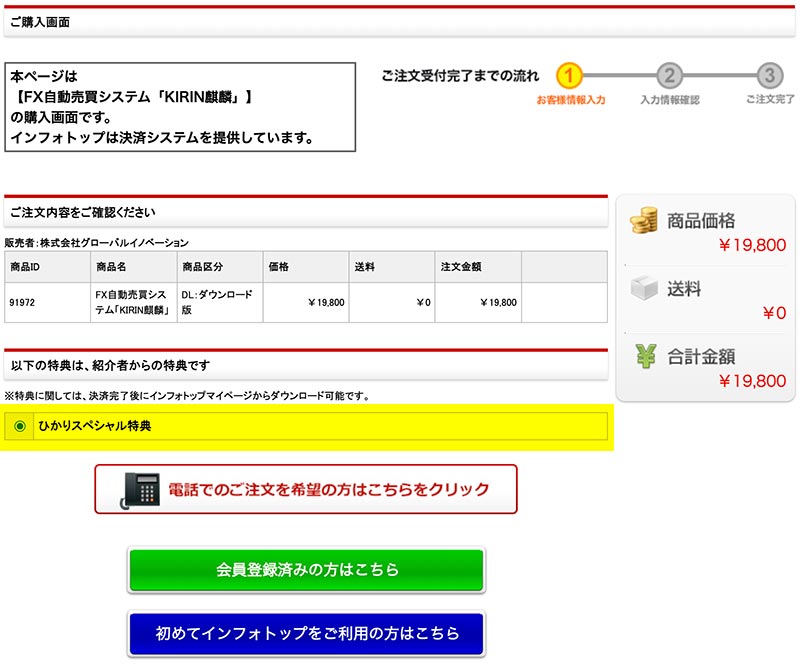Click the 商品ID column header
800x668 pixels.
click(x=47, y=266)
